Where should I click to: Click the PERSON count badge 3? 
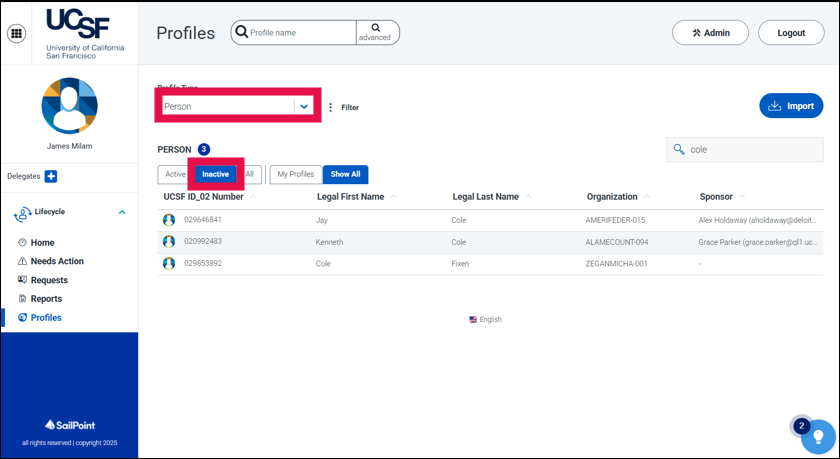[204, 149]
